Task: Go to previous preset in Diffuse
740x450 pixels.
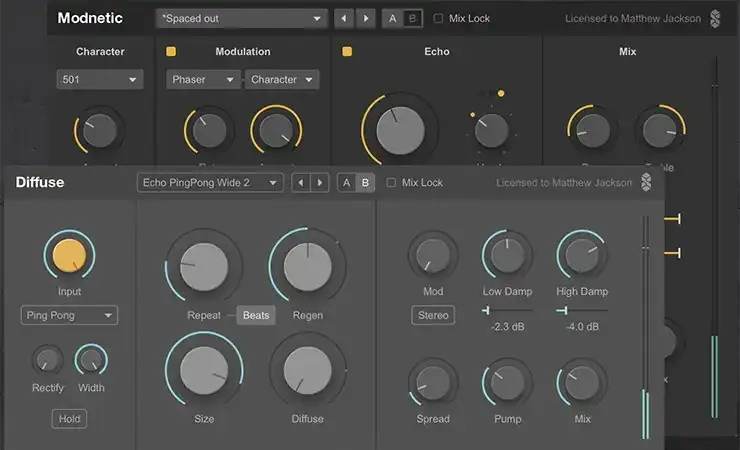Action: [301, 183]
